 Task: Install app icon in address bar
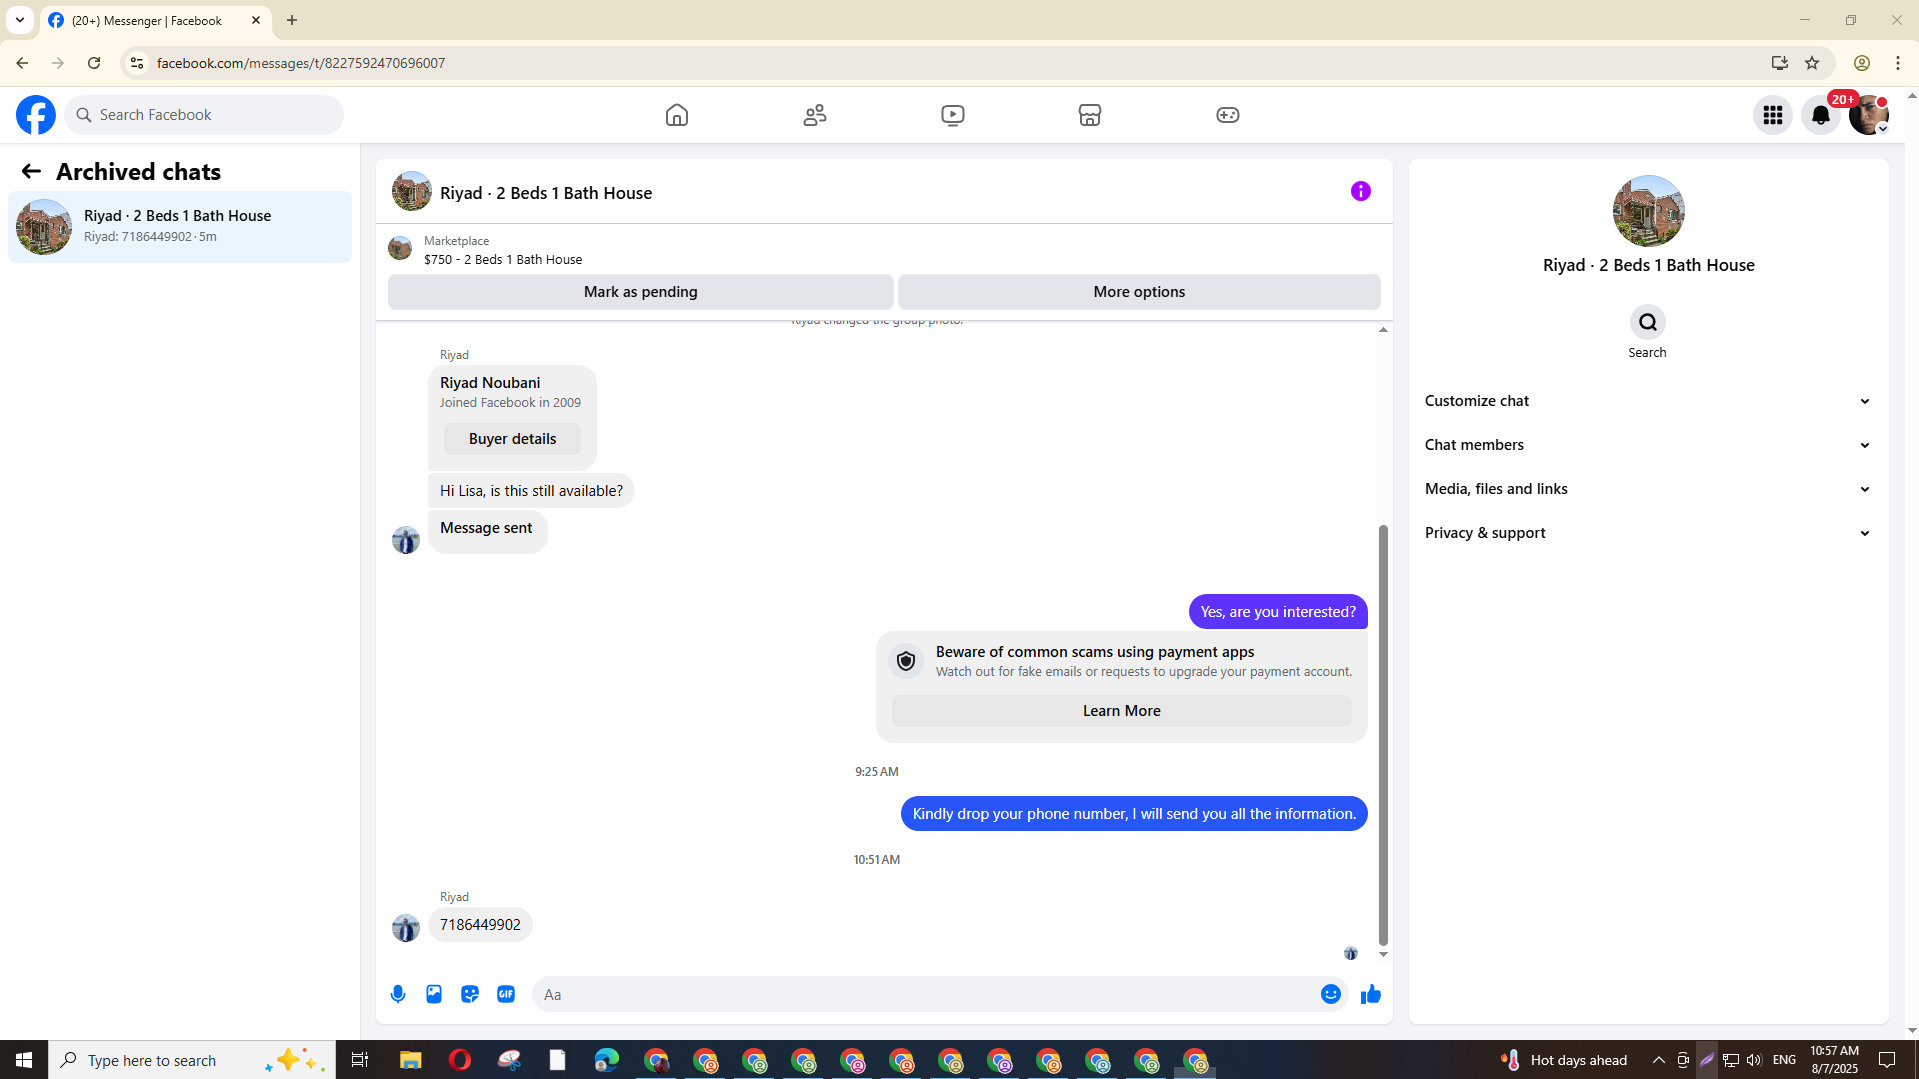(x=1780, y=63)
